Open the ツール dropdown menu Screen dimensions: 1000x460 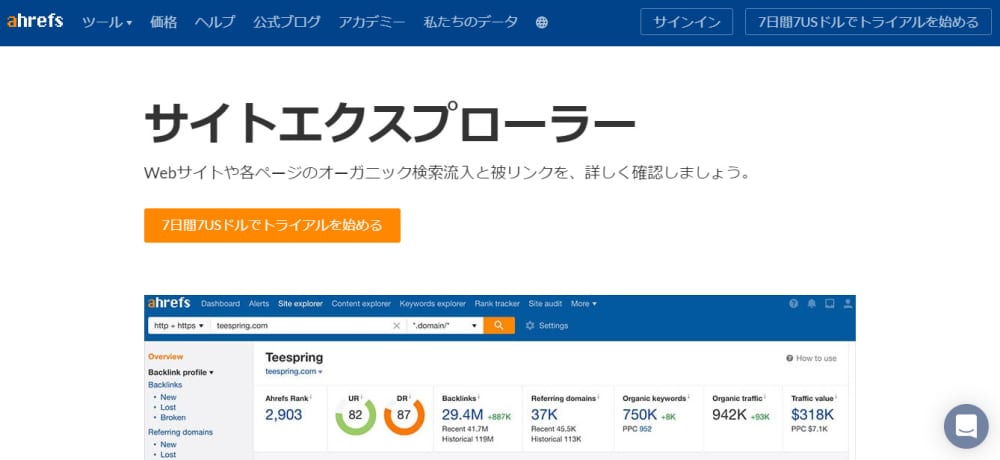(107, 22)
